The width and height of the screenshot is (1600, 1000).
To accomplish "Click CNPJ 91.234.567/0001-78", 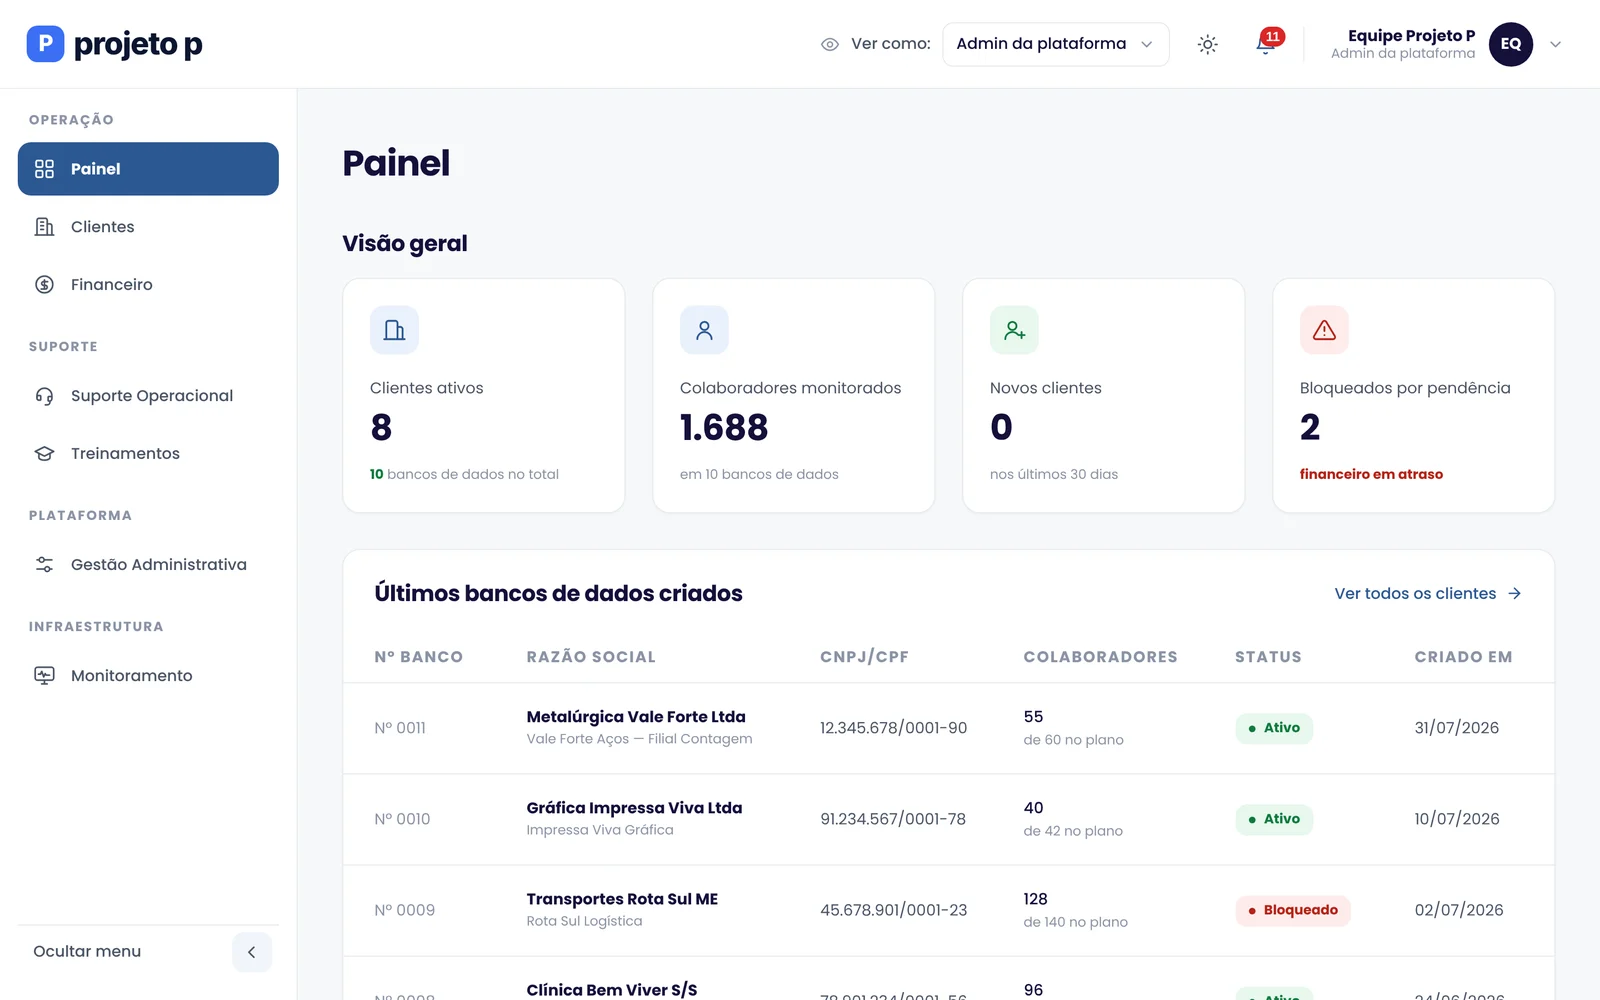I will [x=893, y=819].
